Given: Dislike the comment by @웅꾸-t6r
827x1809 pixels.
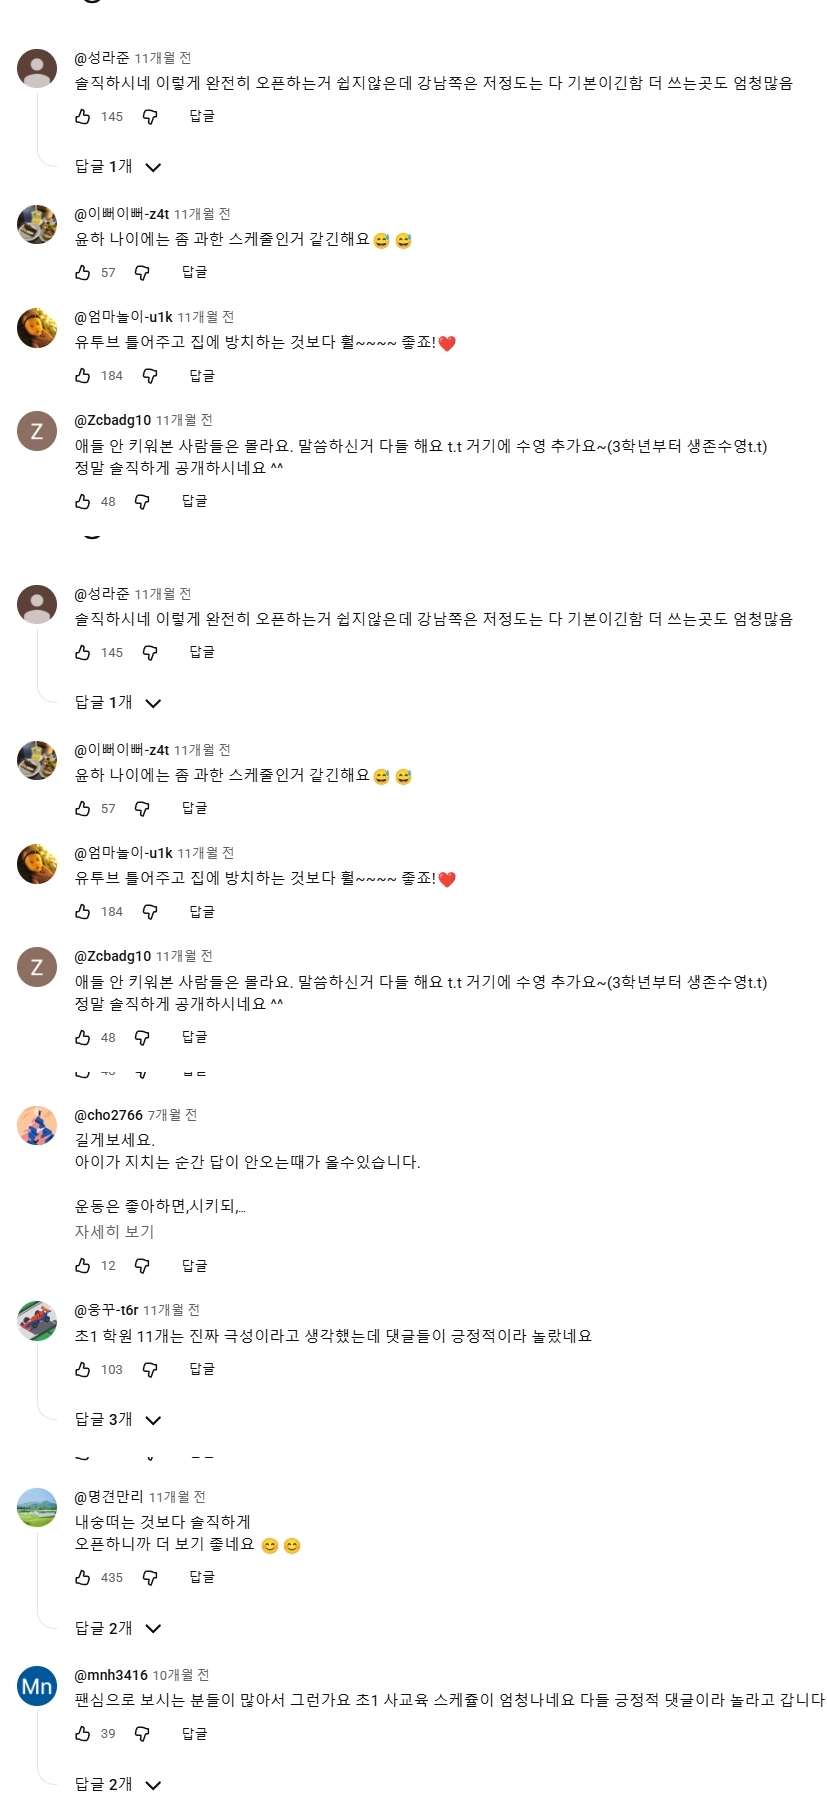Looking at the screenshot, I should pos(150,1370).
